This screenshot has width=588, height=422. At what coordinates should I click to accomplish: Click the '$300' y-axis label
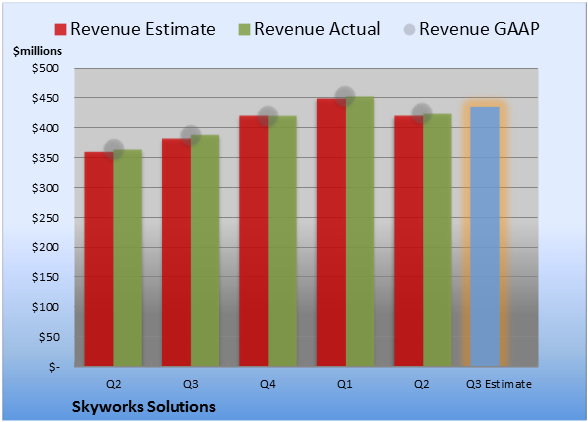(45, 188)
